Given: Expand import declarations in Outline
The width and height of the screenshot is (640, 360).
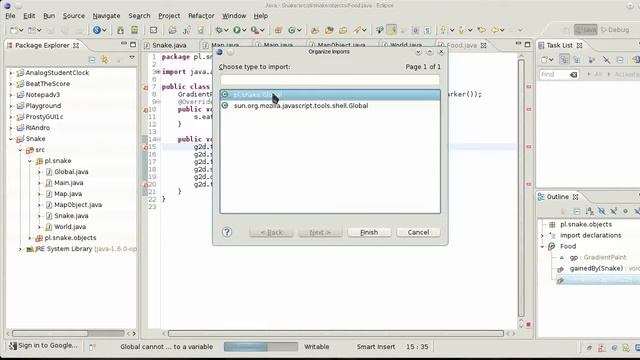Looking at the screenshot, I should point(542,236).
